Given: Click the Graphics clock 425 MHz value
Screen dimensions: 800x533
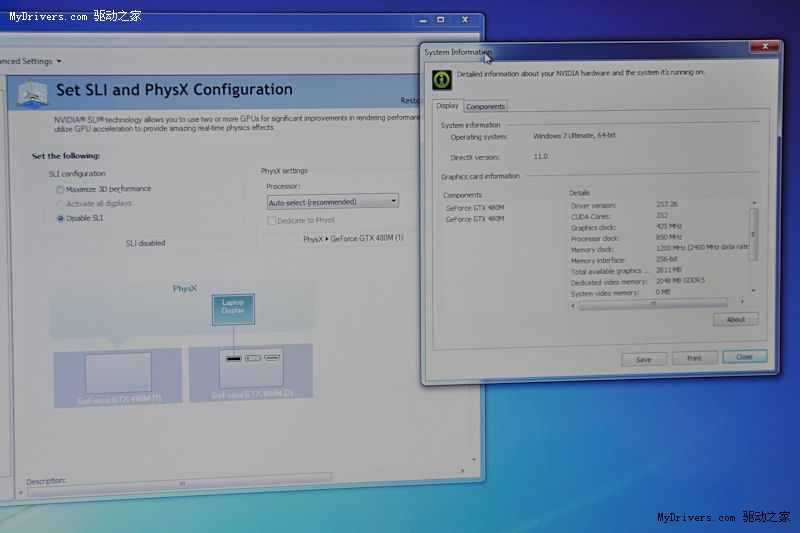Looking at the screenshot, I should click(x=669, y=226).
